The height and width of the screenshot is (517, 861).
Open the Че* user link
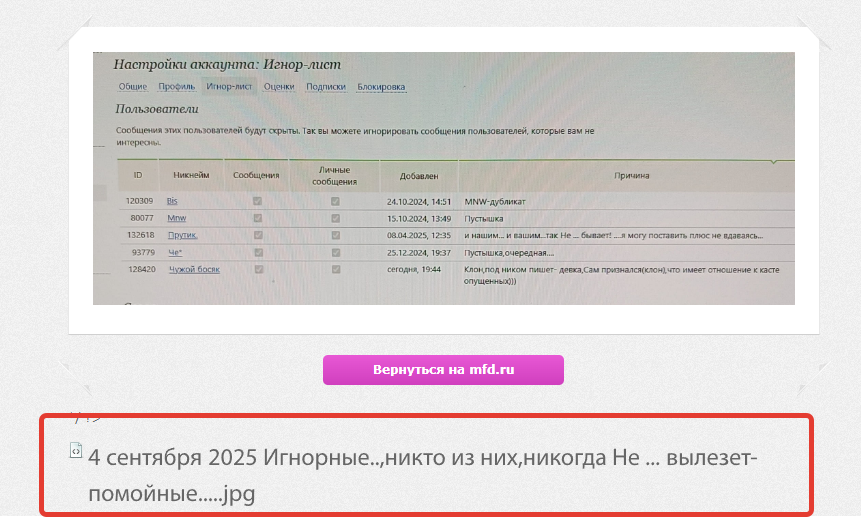175,252
